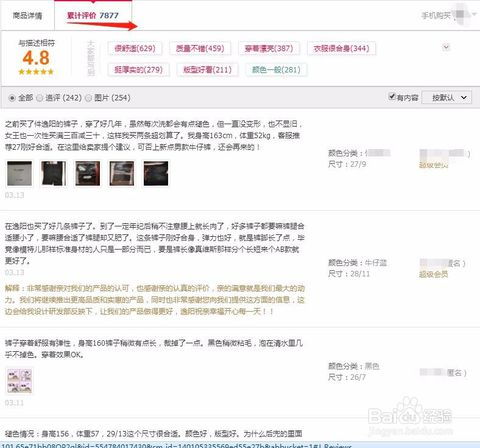Open the photo thumbnail in 身高160 review
This screenshot has width=480, height=448.
click(20, 380)
